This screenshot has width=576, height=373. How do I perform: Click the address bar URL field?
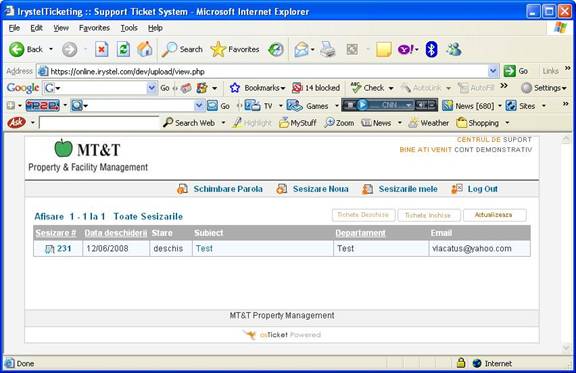[x=263, y=71]
